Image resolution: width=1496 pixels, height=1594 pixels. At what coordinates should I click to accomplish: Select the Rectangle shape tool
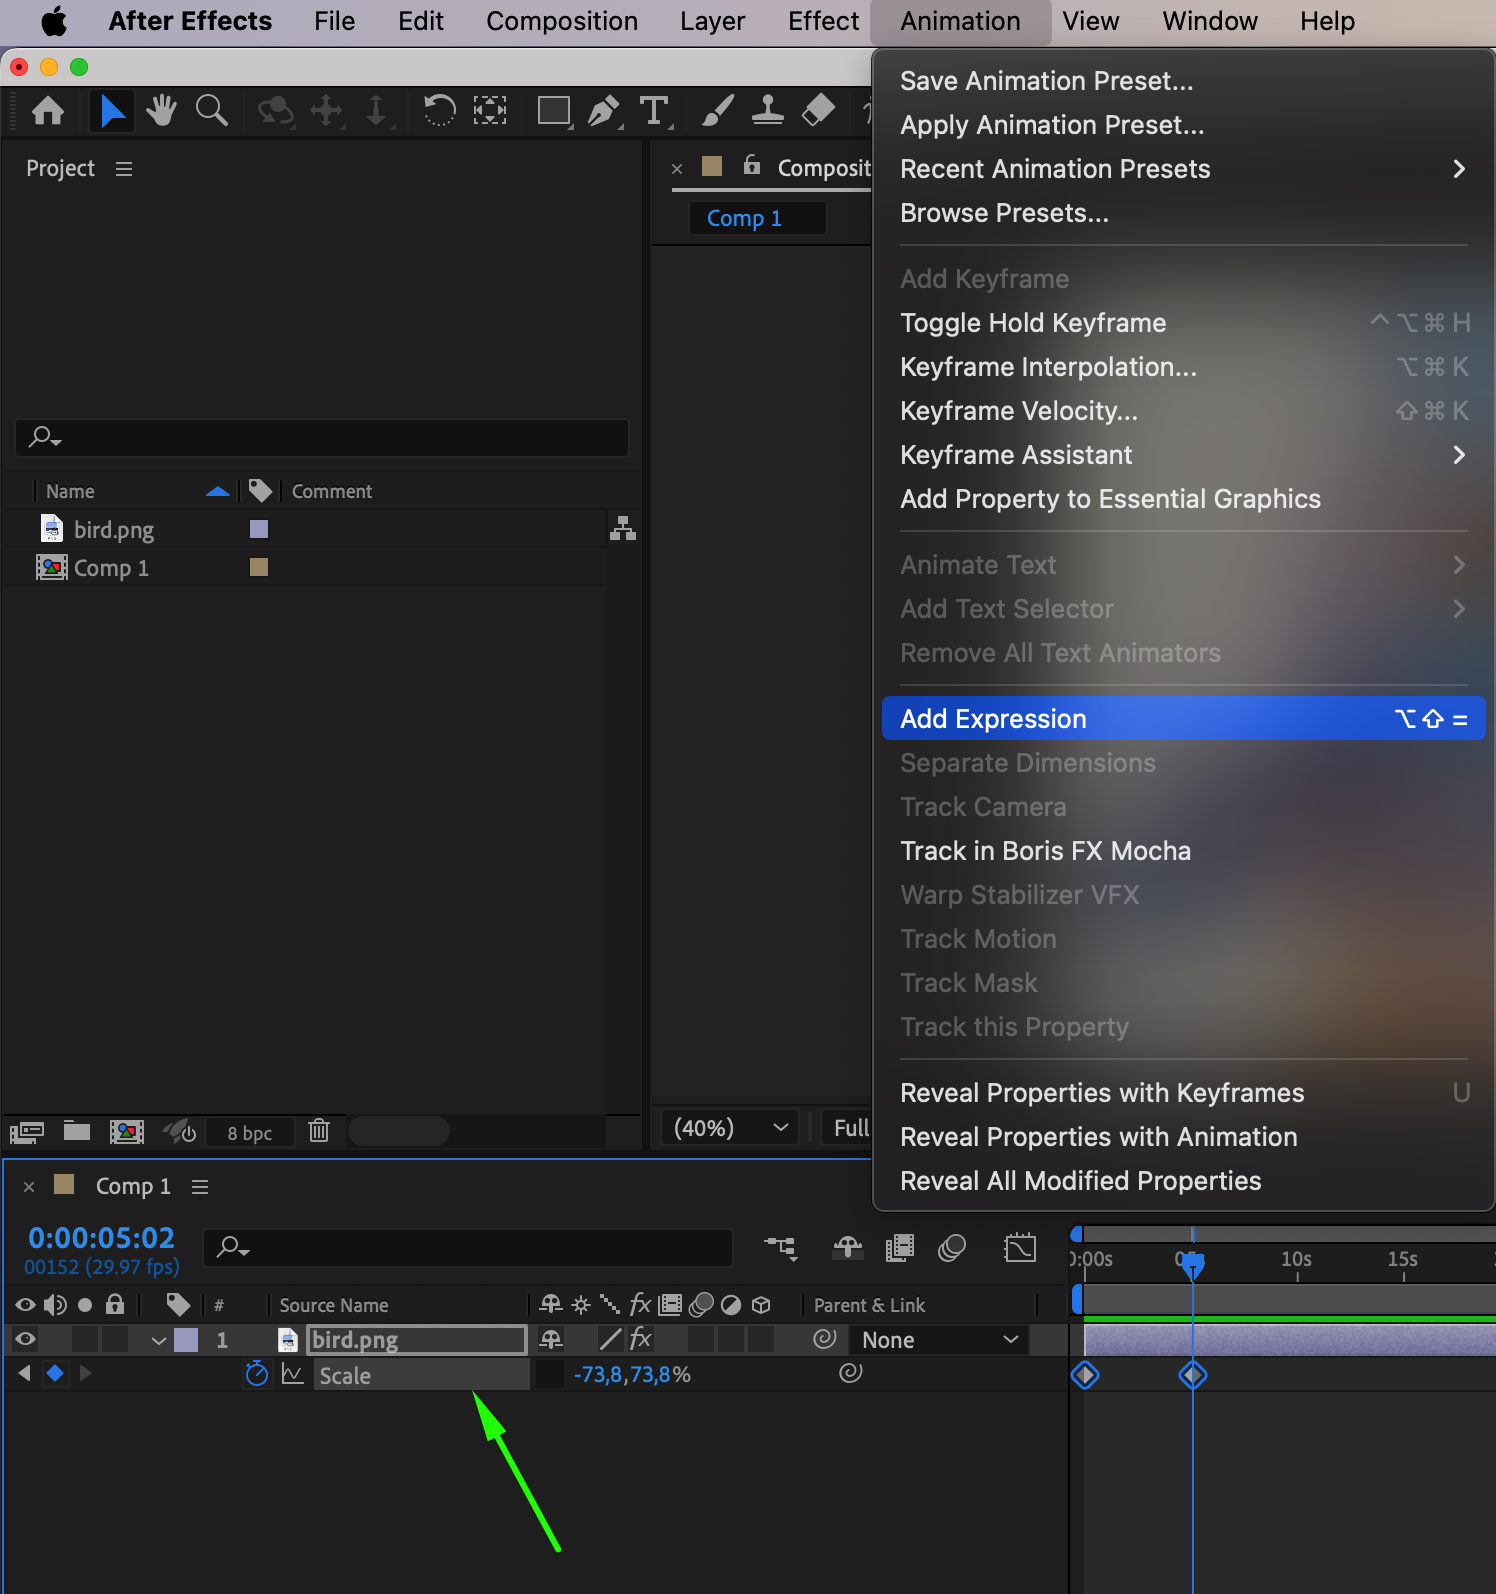554,110
